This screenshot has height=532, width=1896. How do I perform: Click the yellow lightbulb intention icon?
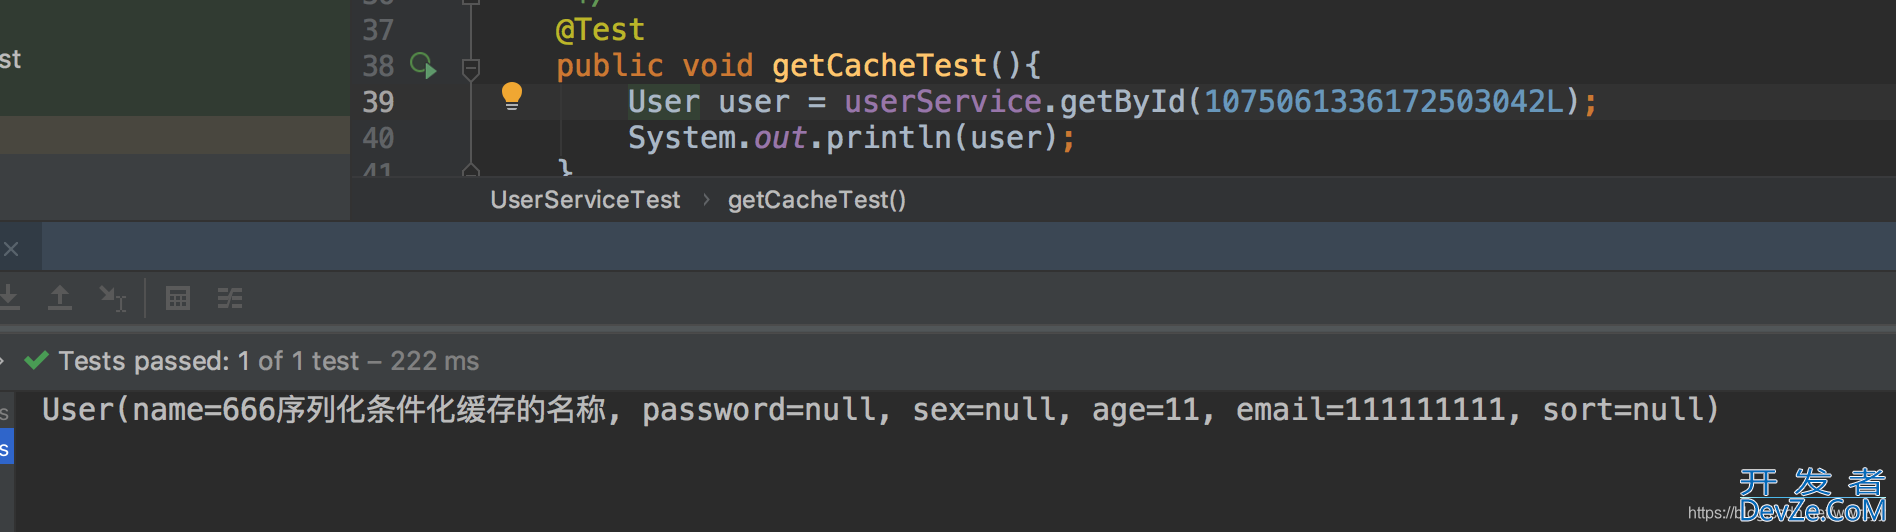pos(511,96)
